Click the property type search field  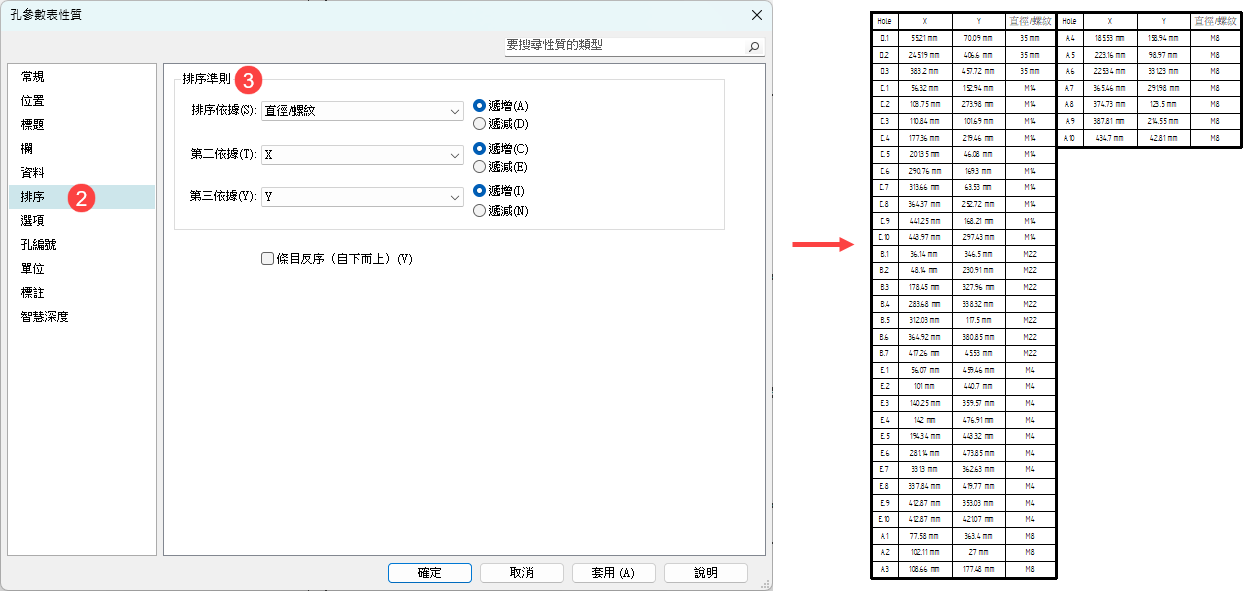[x=625, y=46]
